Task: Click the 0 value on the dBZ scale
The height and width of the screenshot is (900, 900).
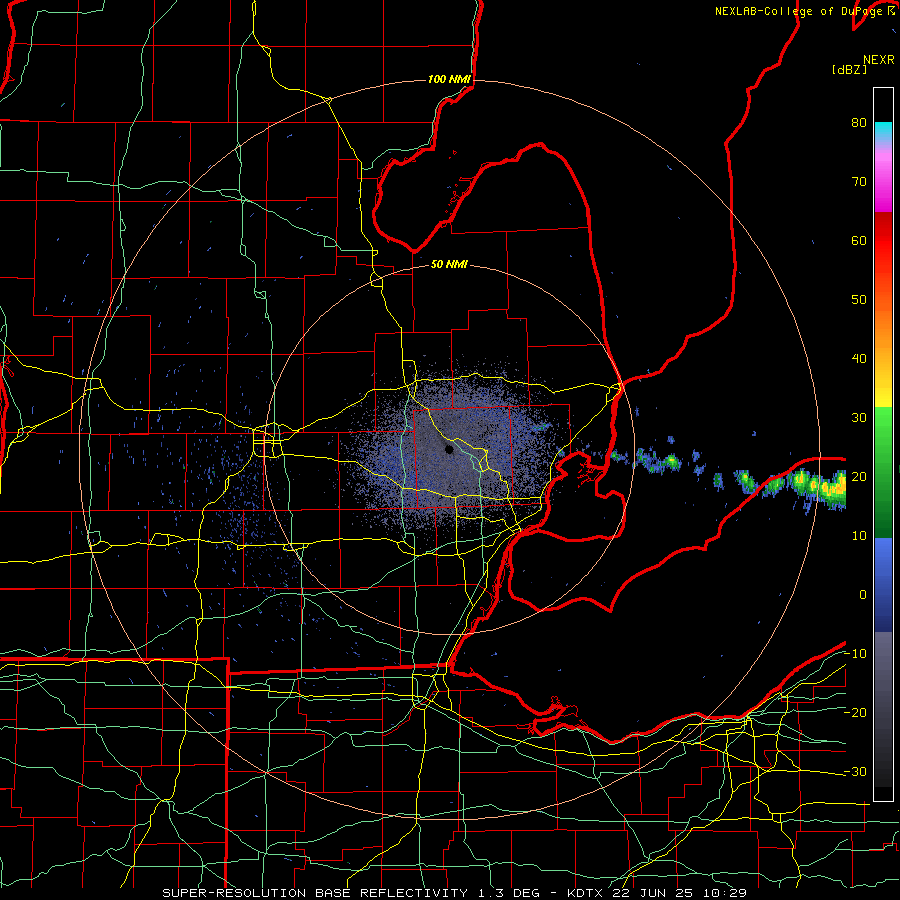Action: [x=863, y=595]
